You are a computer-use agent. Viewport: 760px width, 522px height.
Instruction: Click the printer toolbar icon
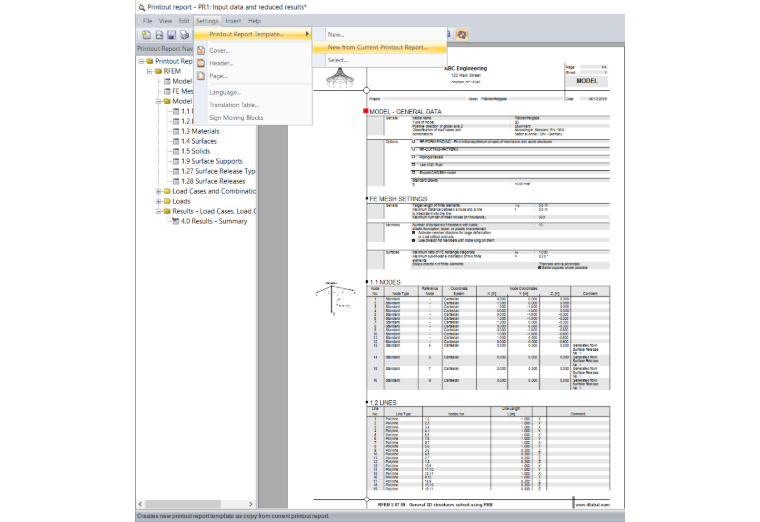click(184, 34)
